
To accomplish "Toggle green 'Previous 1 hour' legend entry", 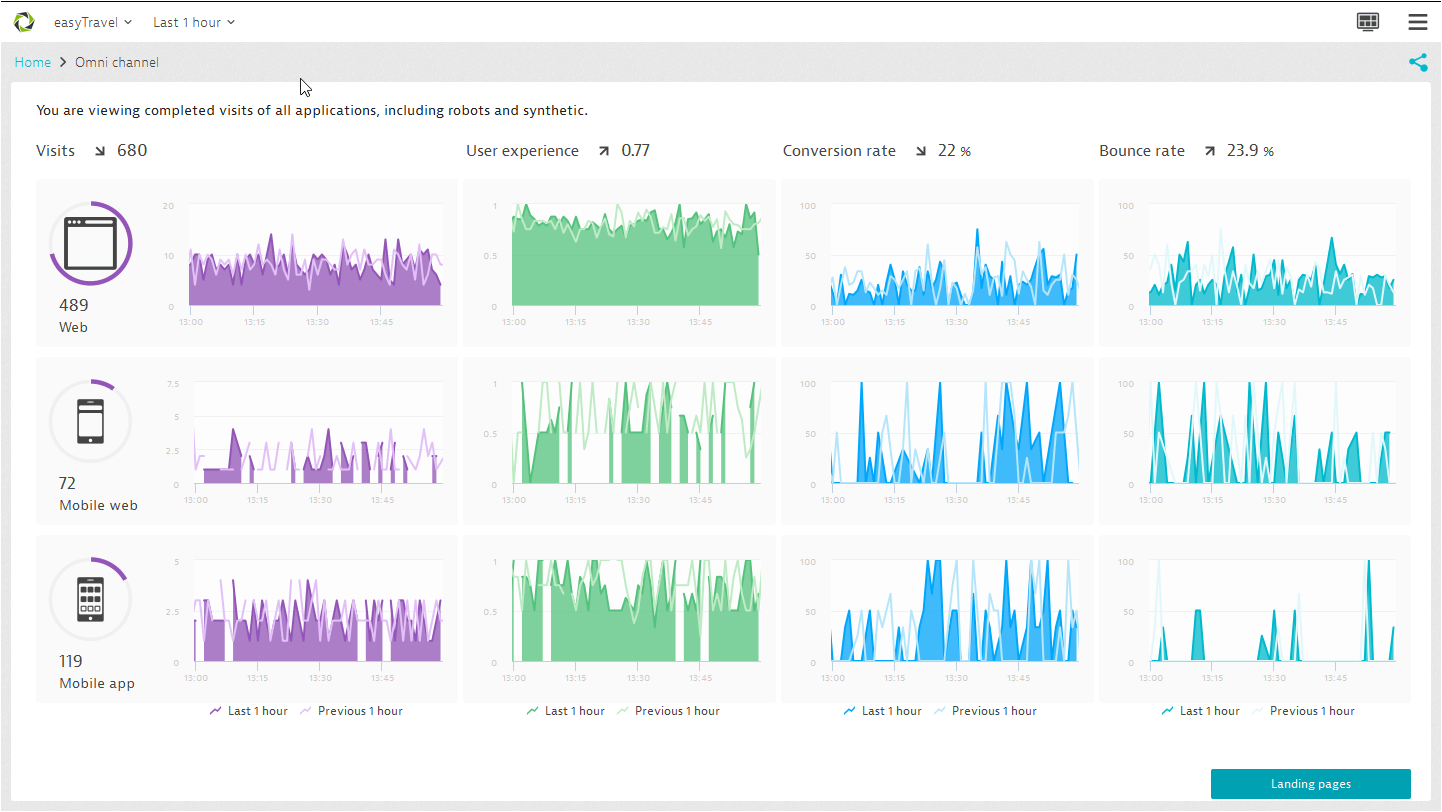I will coord(668,711).
